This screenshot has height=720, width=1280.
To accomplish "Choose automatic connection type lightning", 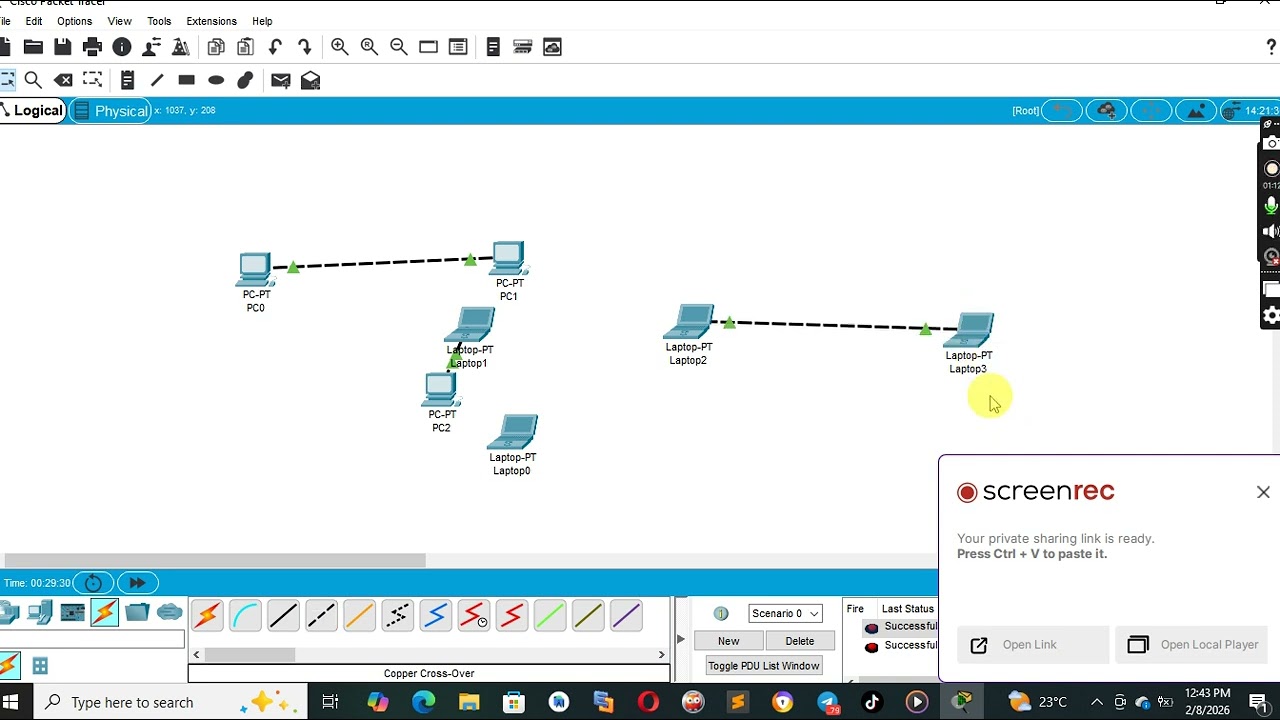I will point(207,616).
